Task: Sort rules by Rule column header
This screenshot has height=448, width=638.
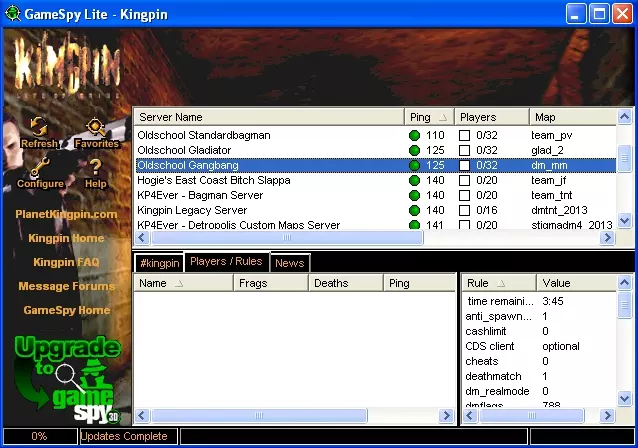Action: [x=499, y=283]
